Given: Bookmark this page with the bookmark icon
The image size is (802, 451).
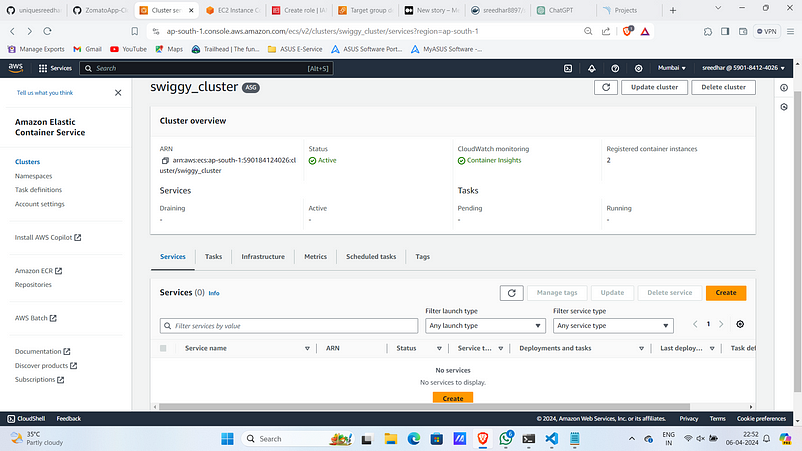Looking at the screenshot, I should click(x=135, y=31).
